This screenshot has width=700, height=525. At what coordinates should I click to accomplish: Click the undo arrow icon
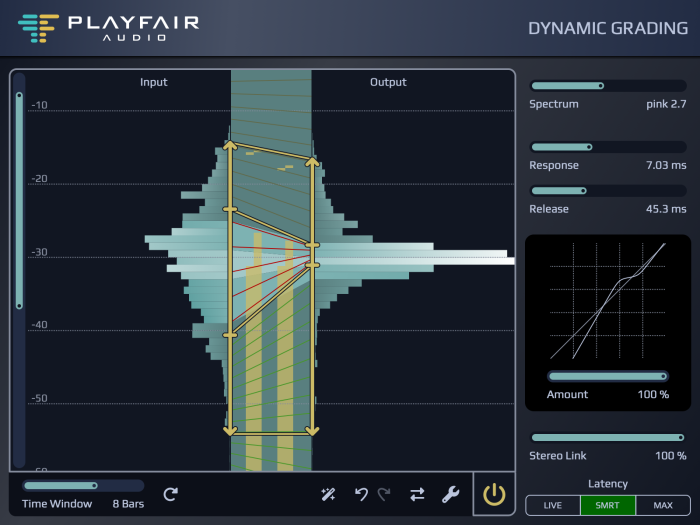[361, 494]
